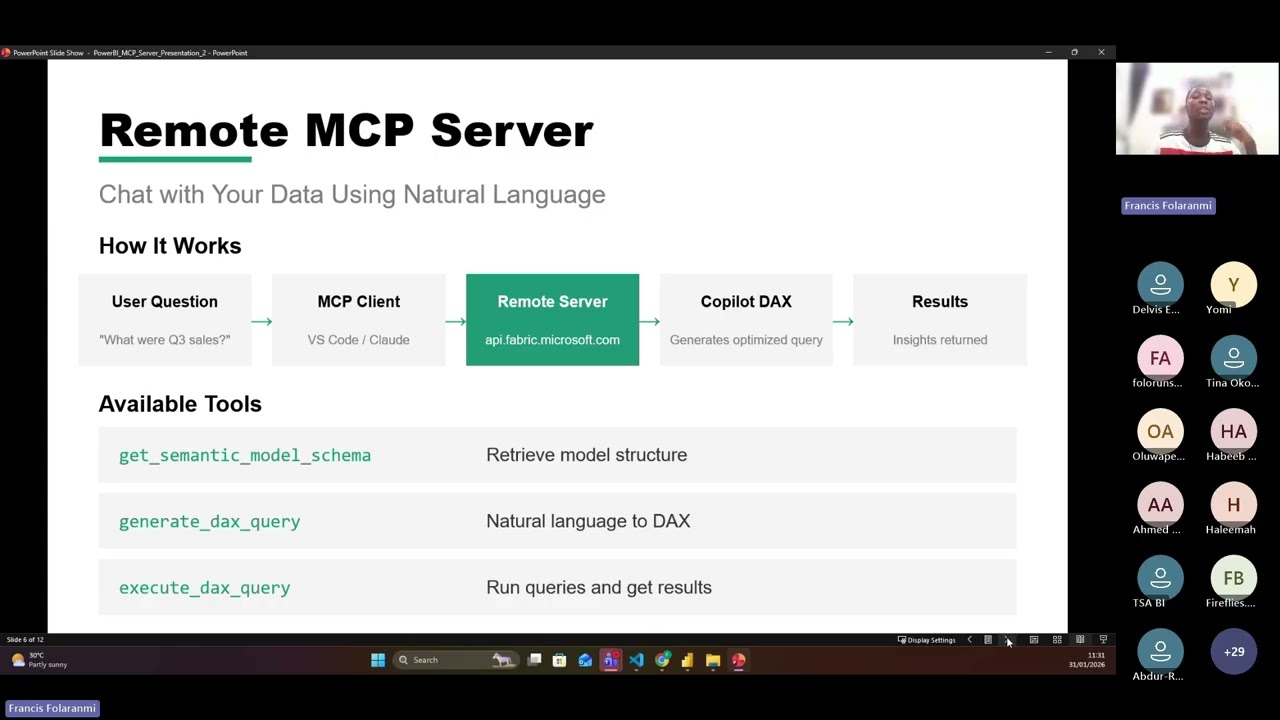Select the TSA BI participant avatar

coord(1160,578)
